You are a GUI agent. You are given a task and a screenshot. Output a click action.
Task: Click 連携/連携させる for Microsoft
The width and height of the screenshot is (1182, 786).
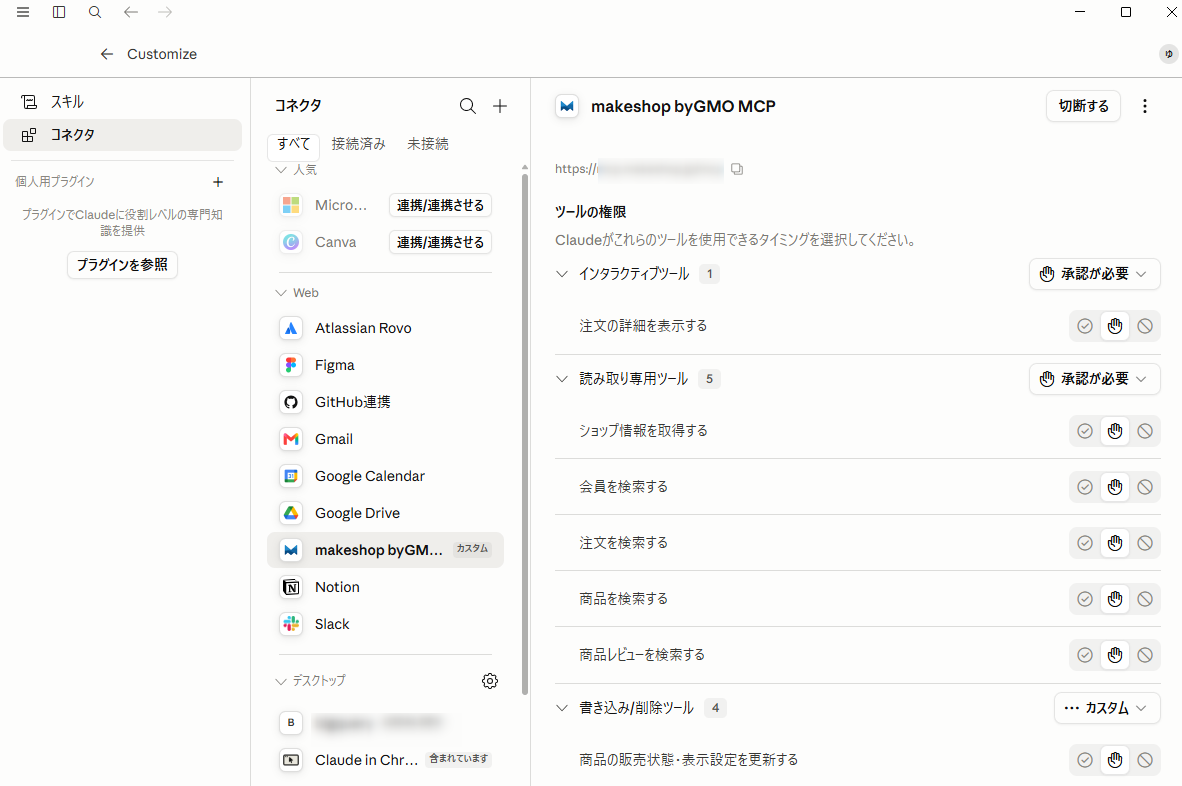440,205
